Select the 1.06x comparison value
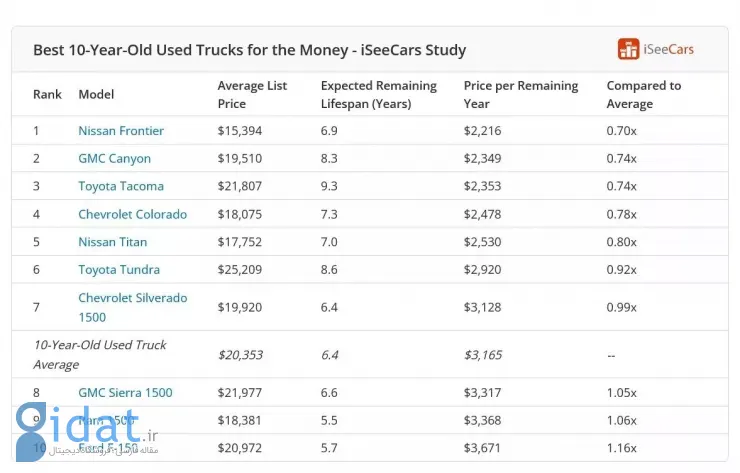The height and width of the screenshot is (473, 740). (622, 420)
